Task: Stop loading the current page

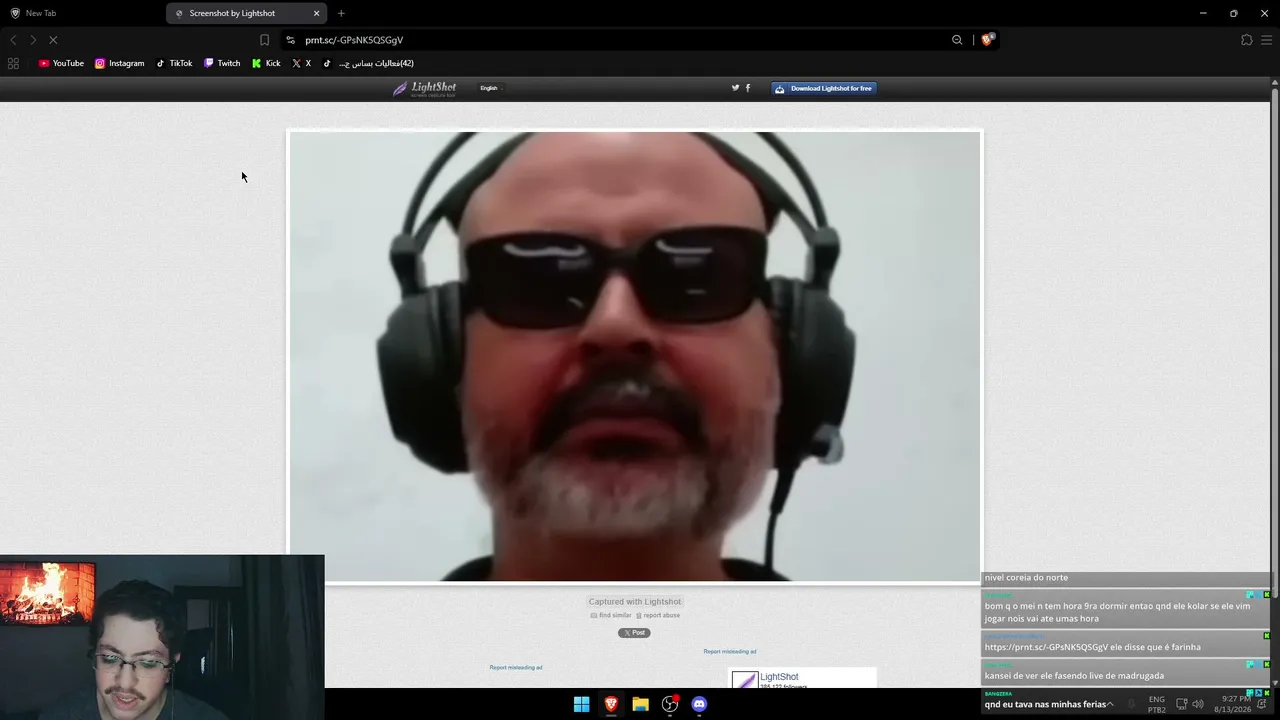Action: (x=53, y=40)
